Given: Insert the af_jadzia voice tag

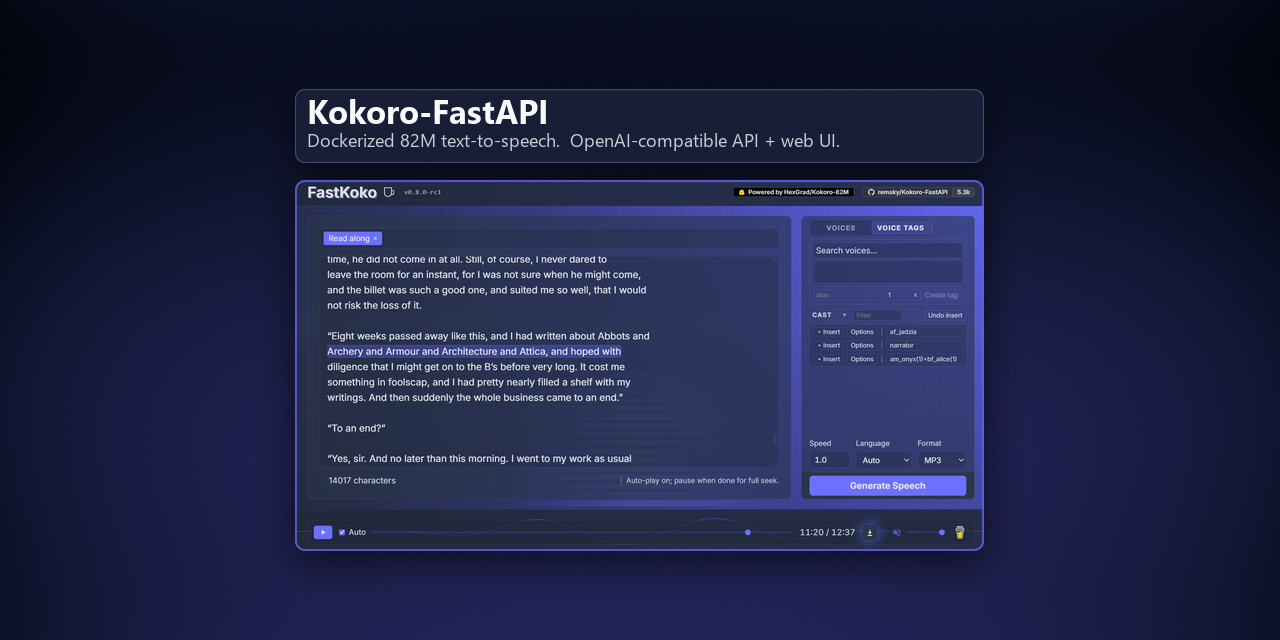Looking at the screenshot, I should coord(829,331).
